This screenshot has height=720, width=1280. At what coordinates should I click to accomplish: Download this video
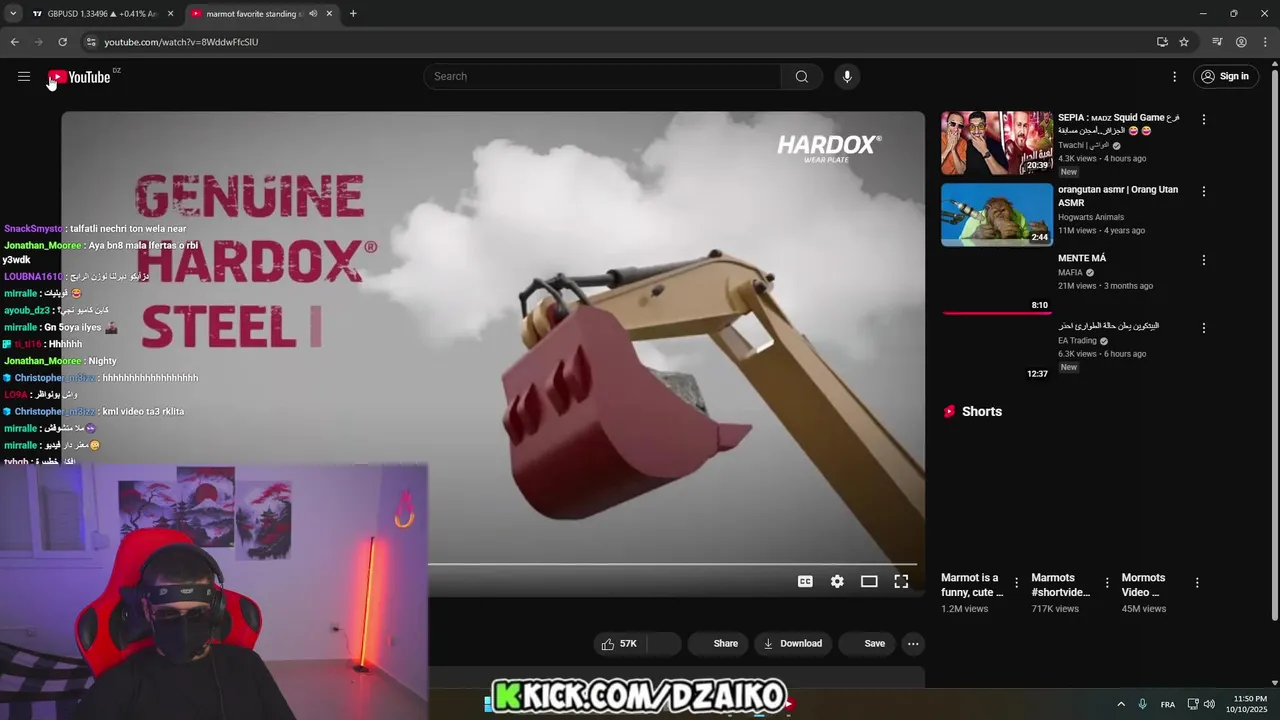(x=792, y=644)
